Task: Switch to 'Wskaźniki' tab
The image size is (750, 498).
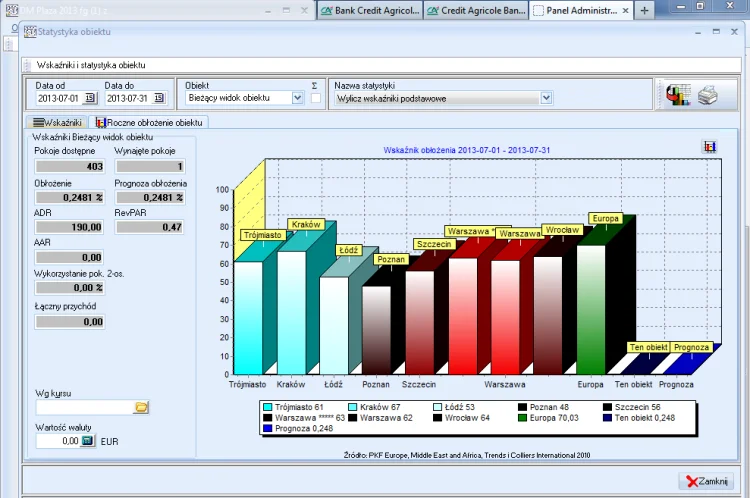Action: (x=57, y=122)
